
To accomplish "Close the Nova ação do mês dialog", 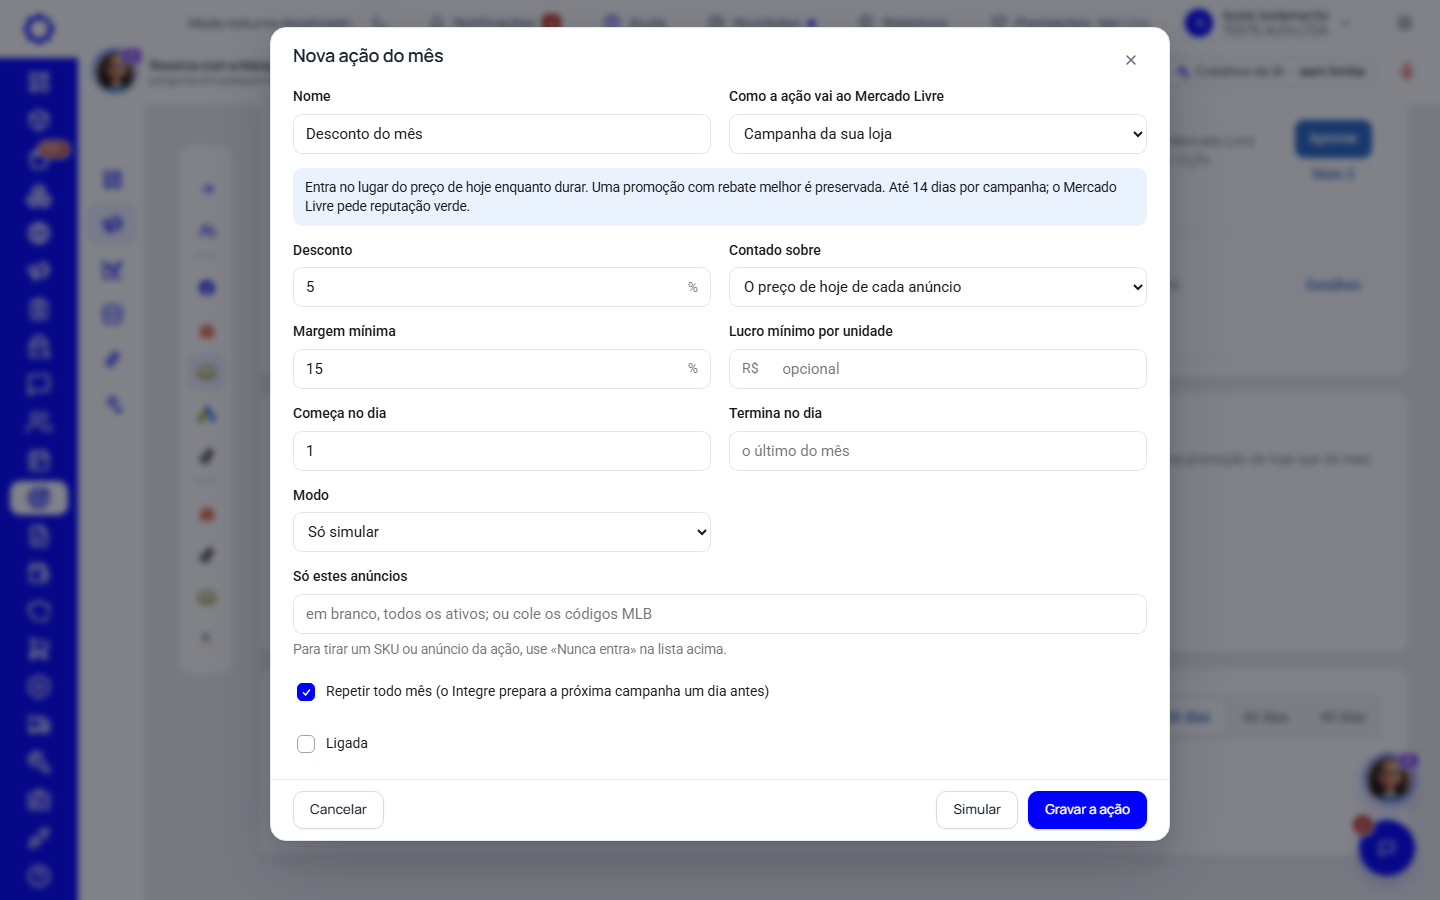I will point(1131,60).
